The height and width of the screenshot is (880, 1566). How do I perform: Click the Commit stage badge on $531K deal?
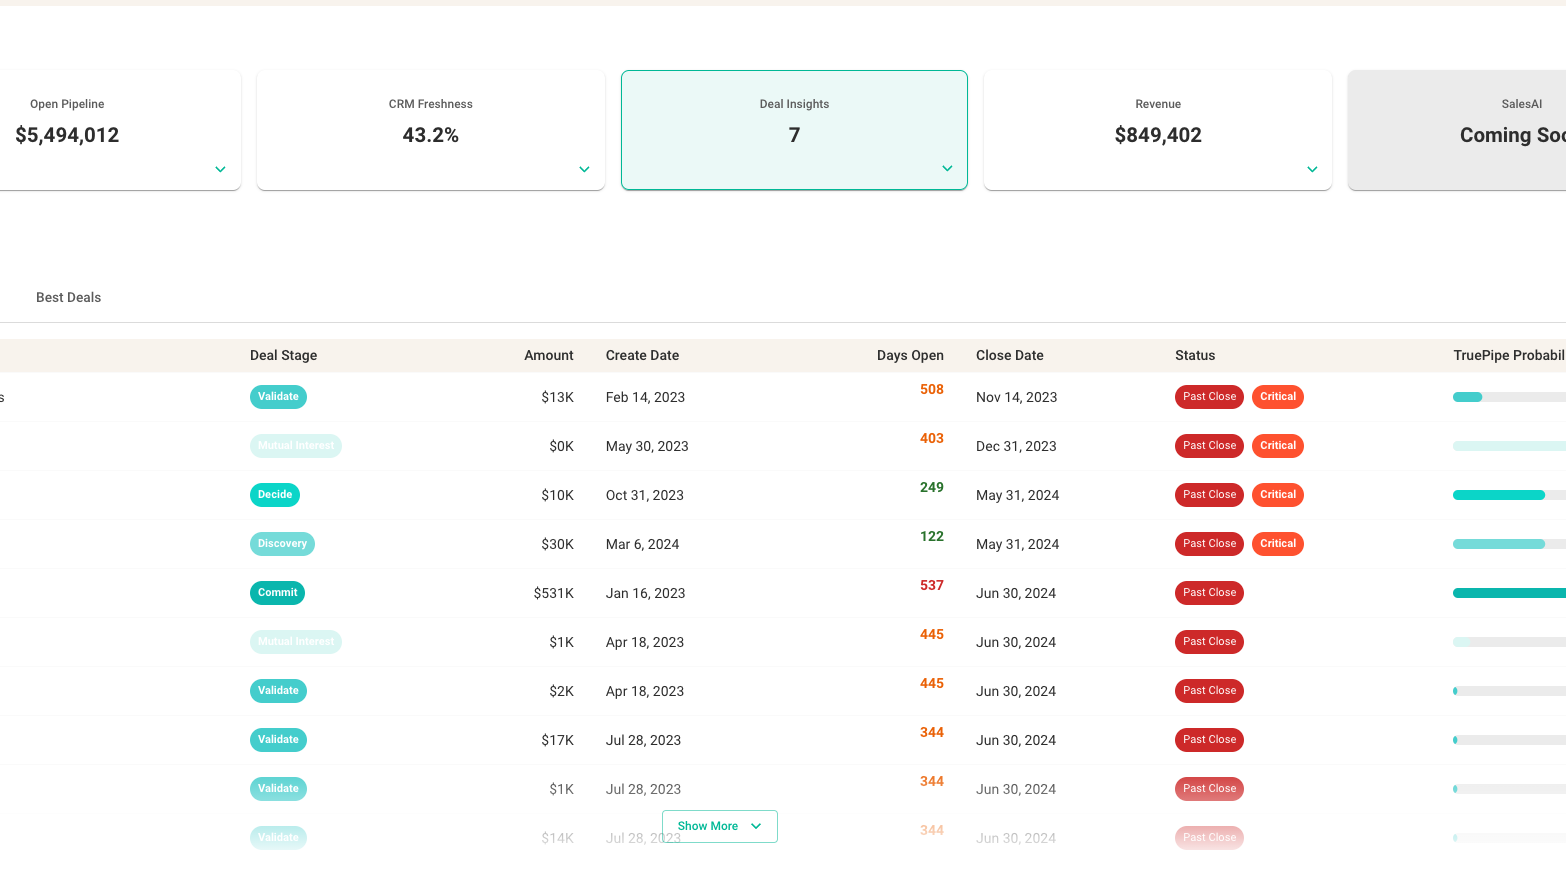click(x=277, y=592)
